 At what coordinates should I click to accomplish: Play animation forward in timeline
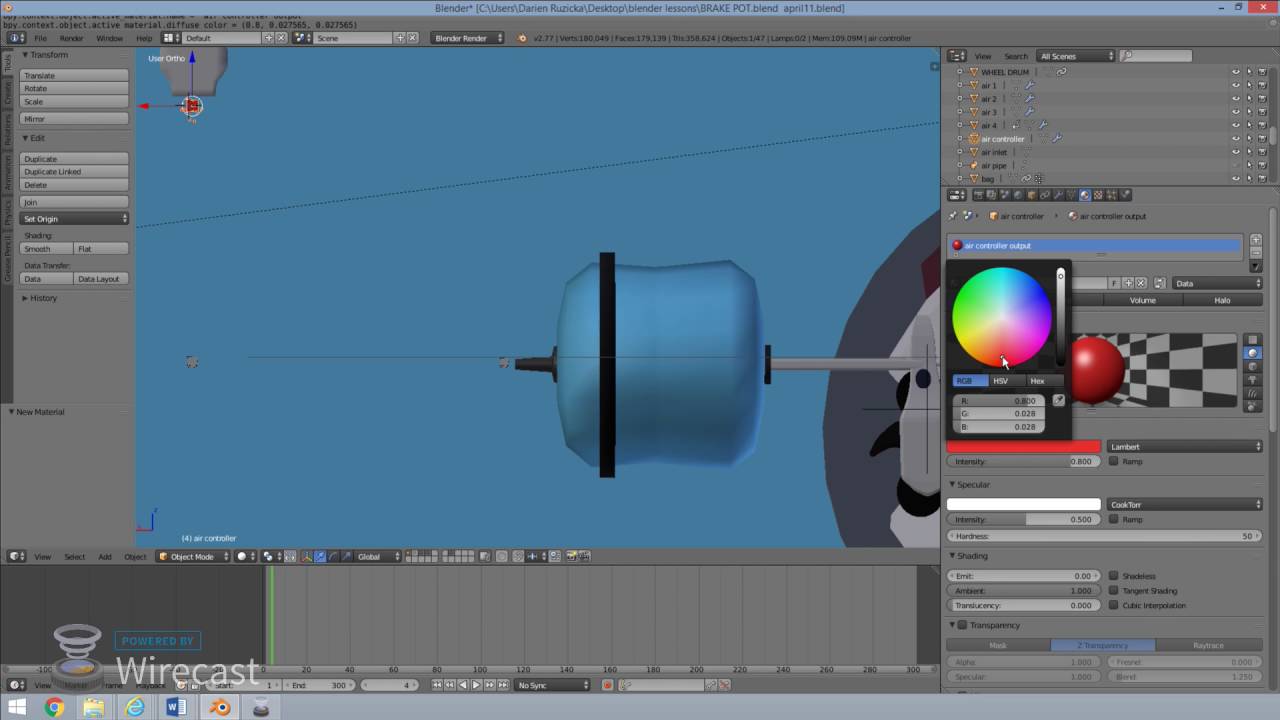click(476, 685)
